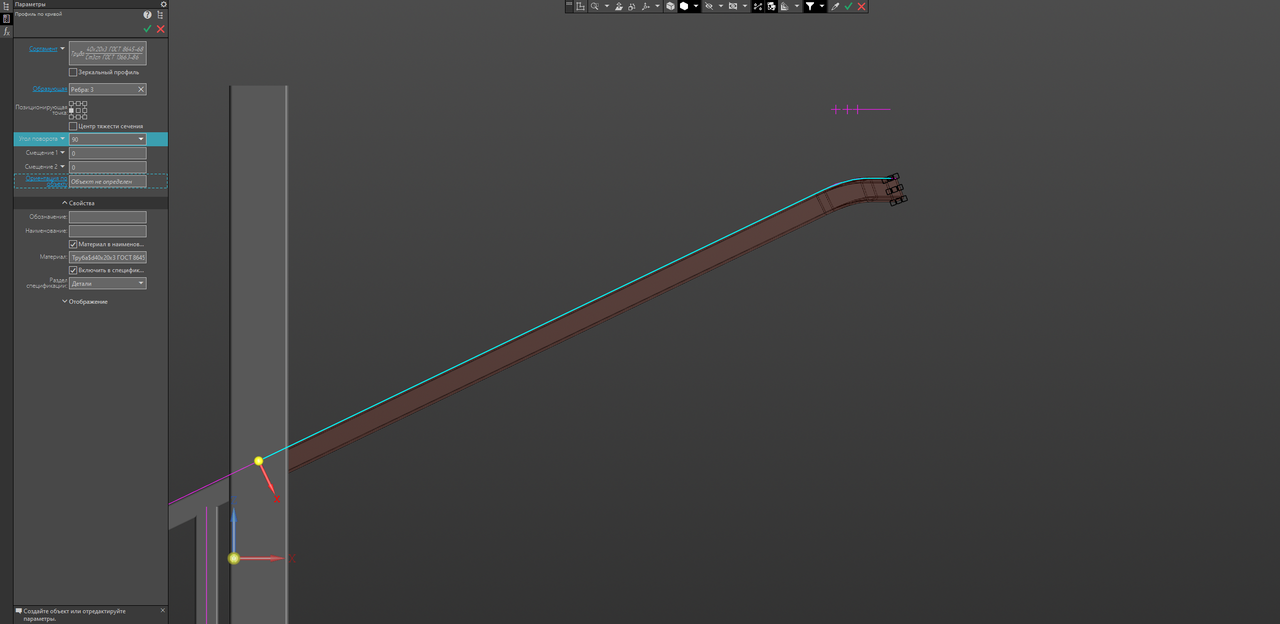Open the variables fx panel icon
The width and height of the screenshot is (1280, 624).
tap(6, 32)
